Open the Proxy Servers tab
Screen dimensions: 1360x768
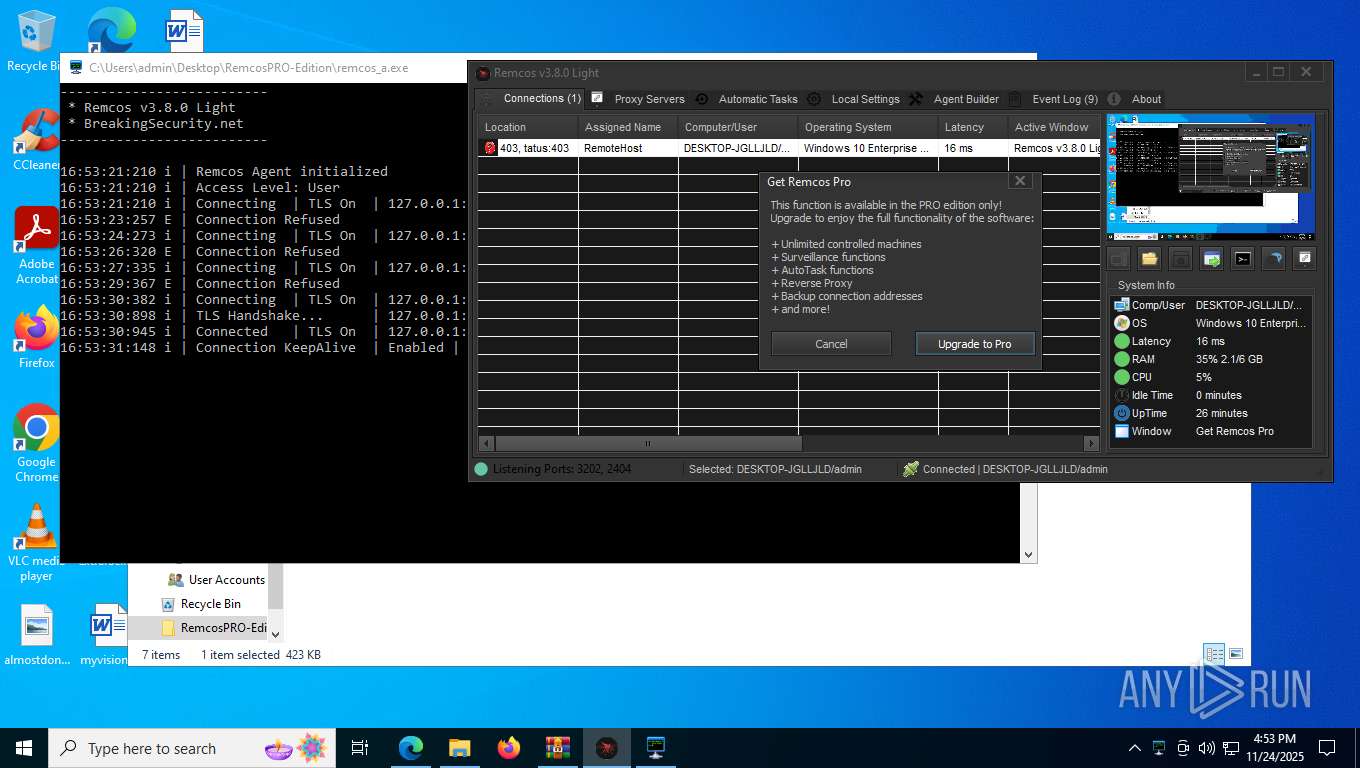tap(638, 98)
